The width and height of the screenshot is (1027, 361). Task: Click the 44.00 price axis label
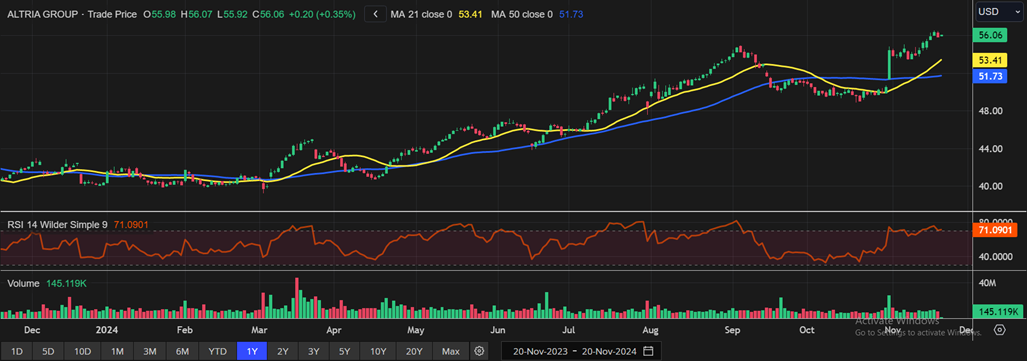pyautogui.click(x=990, y=149)
